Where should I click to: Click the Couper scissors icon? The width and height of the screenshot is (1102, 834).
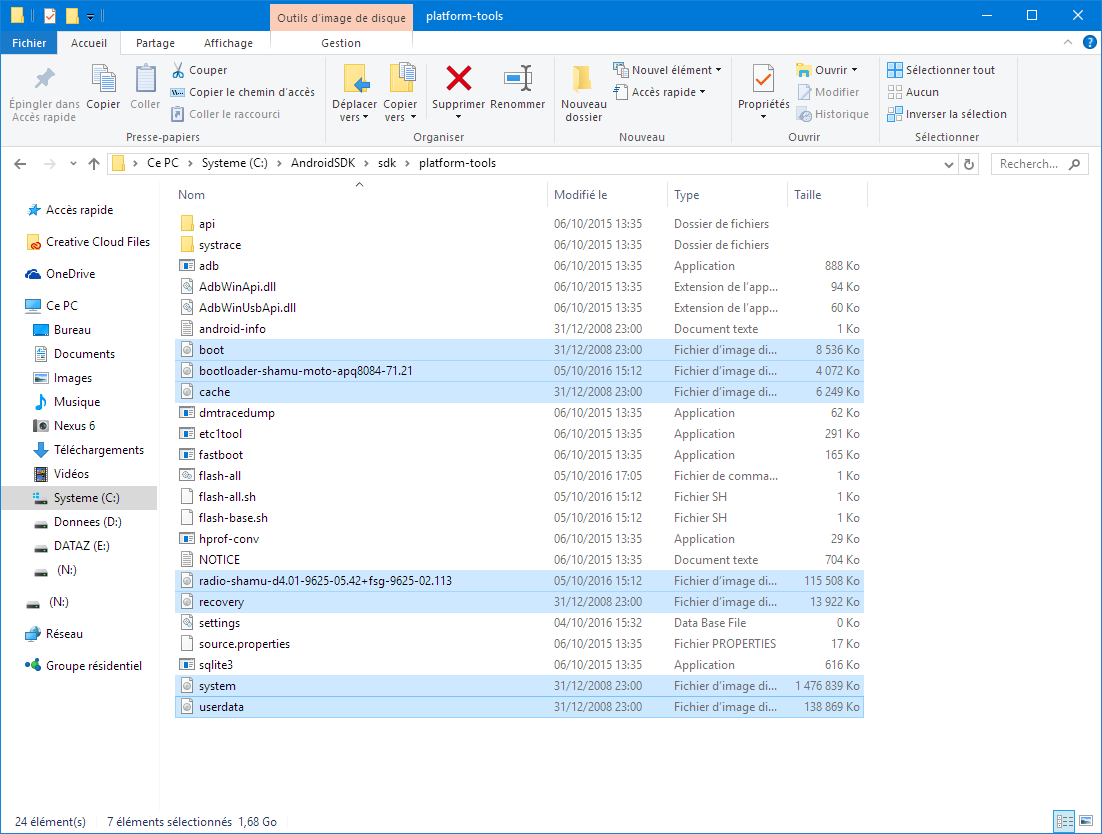click(x=178, y=70)
